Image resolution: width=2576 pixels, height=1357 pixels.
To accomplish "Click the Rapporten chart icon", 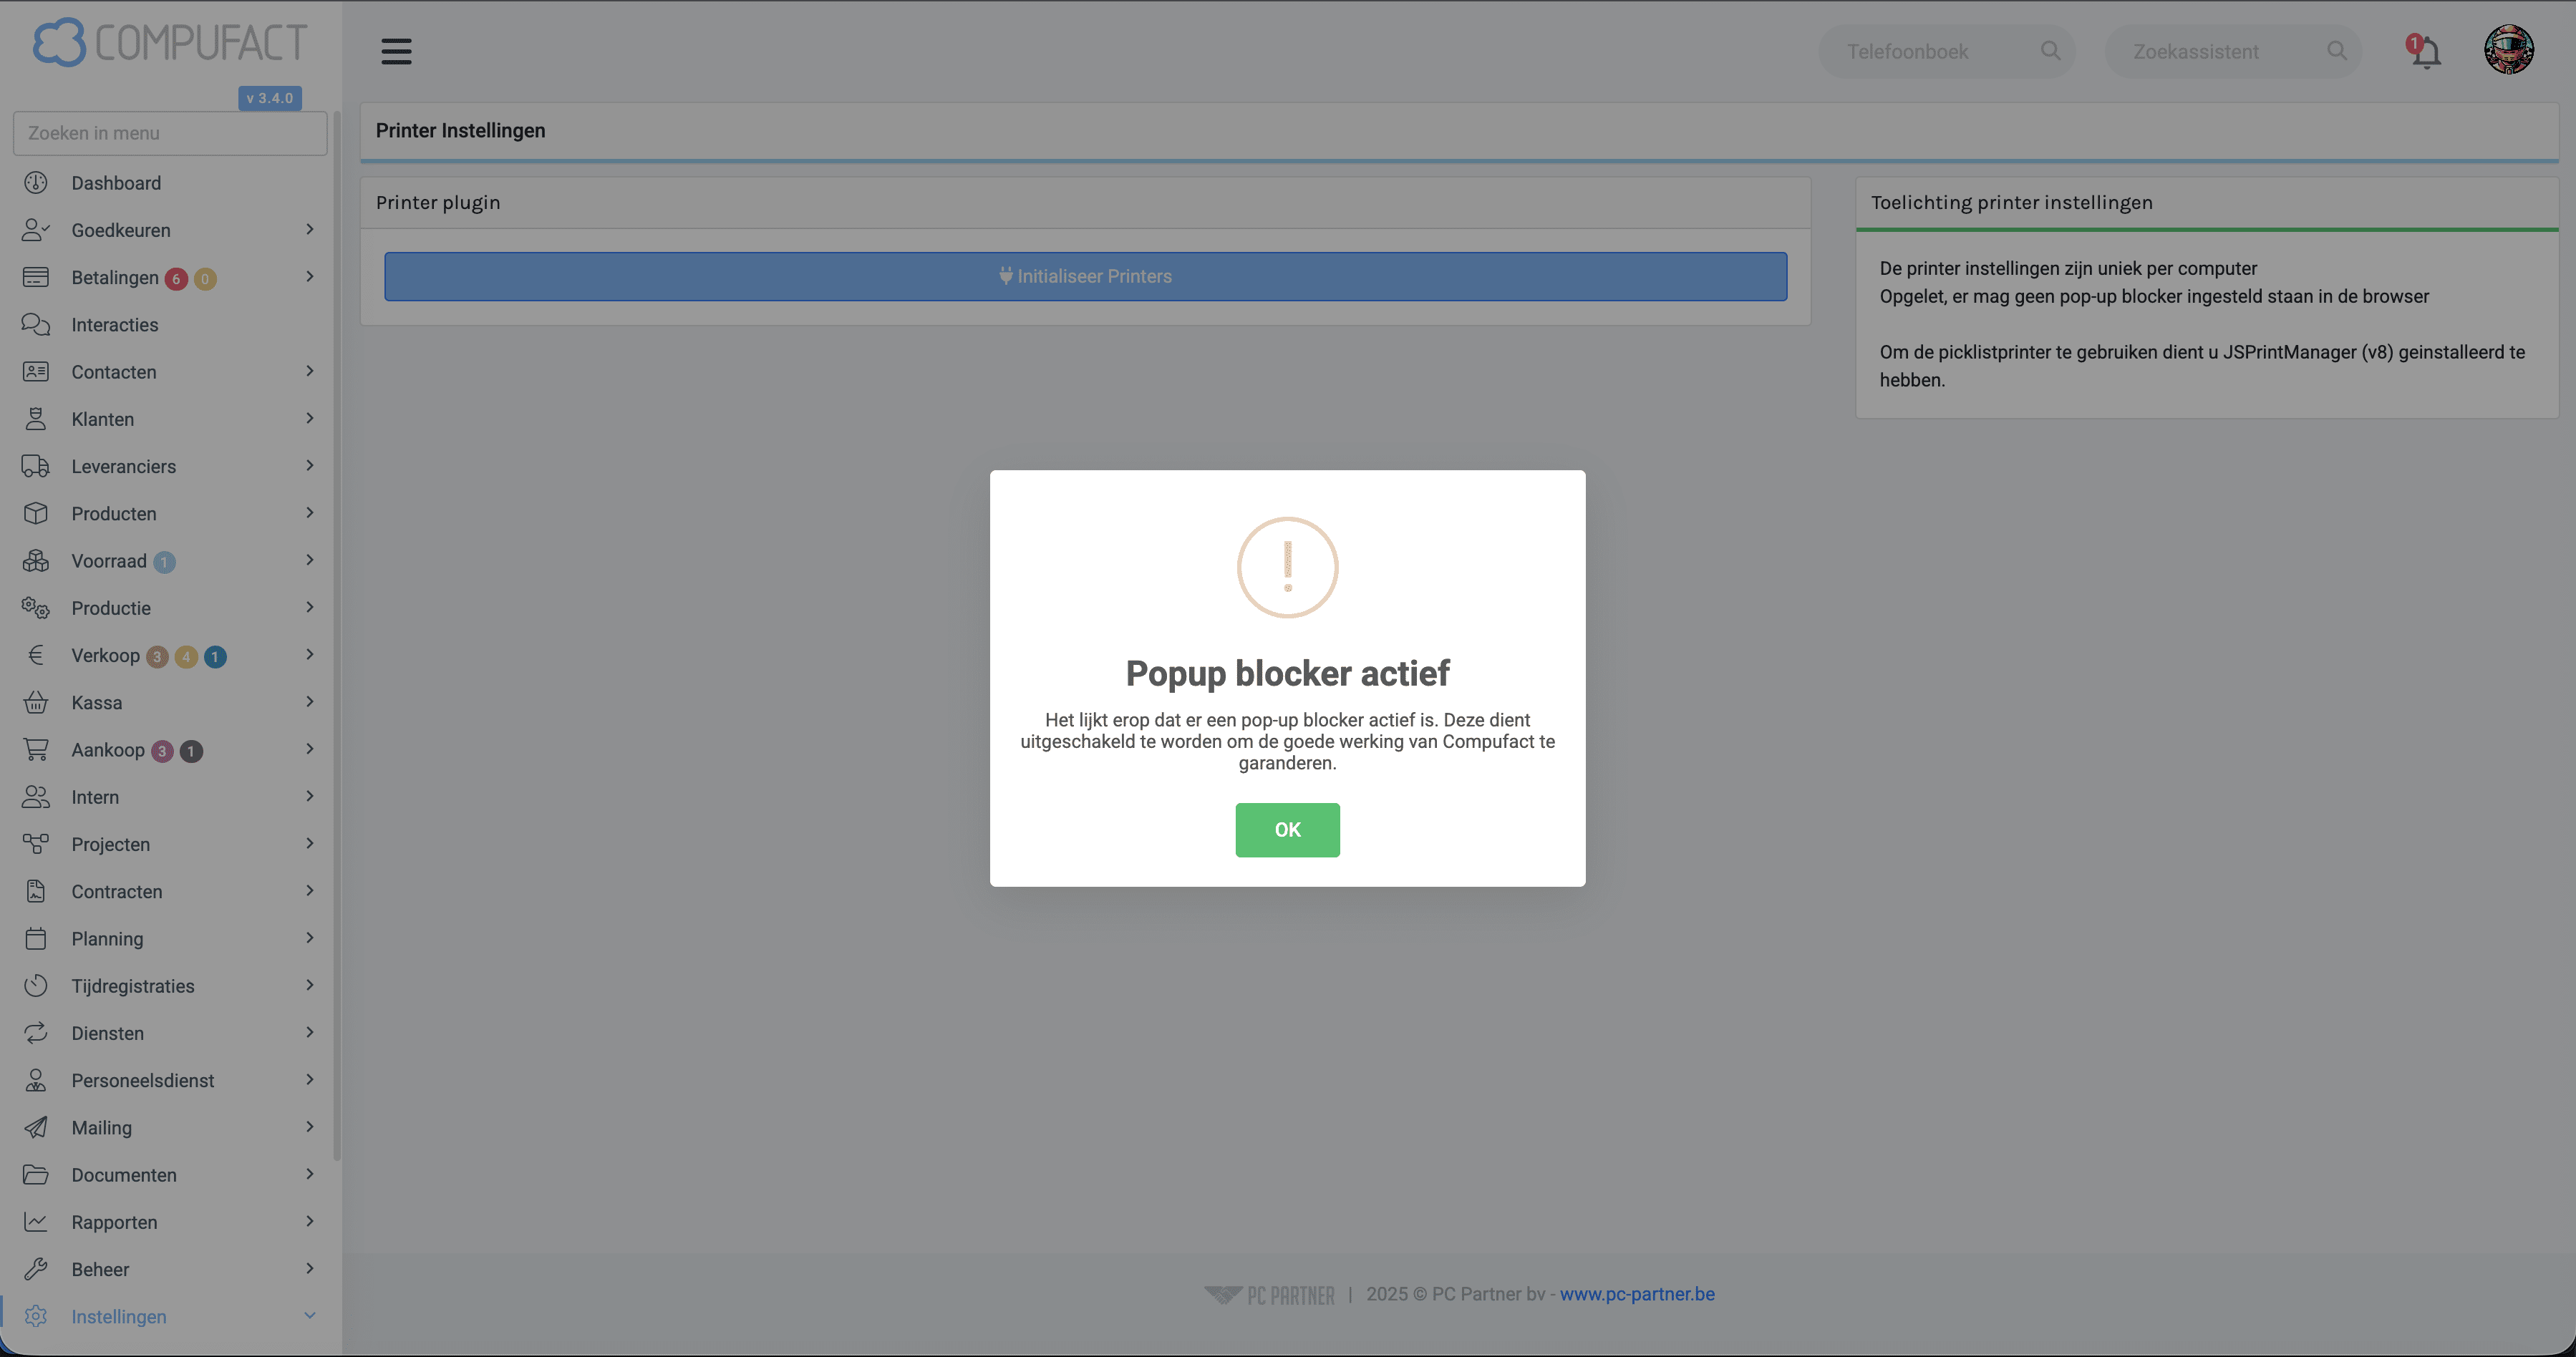I will point(36,1222).
